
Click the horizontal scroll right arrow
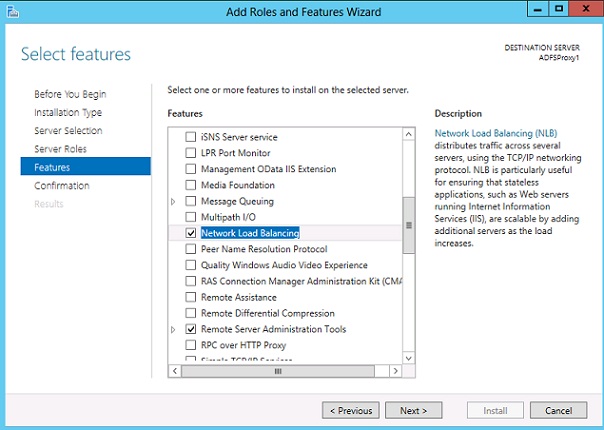point(395,371)
